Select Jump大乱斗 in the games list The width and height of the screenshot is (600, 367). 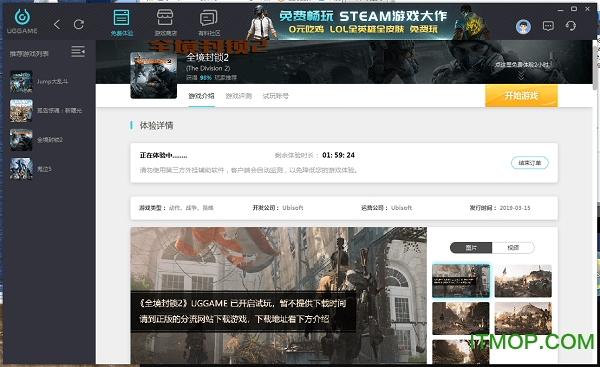[49, 82]
